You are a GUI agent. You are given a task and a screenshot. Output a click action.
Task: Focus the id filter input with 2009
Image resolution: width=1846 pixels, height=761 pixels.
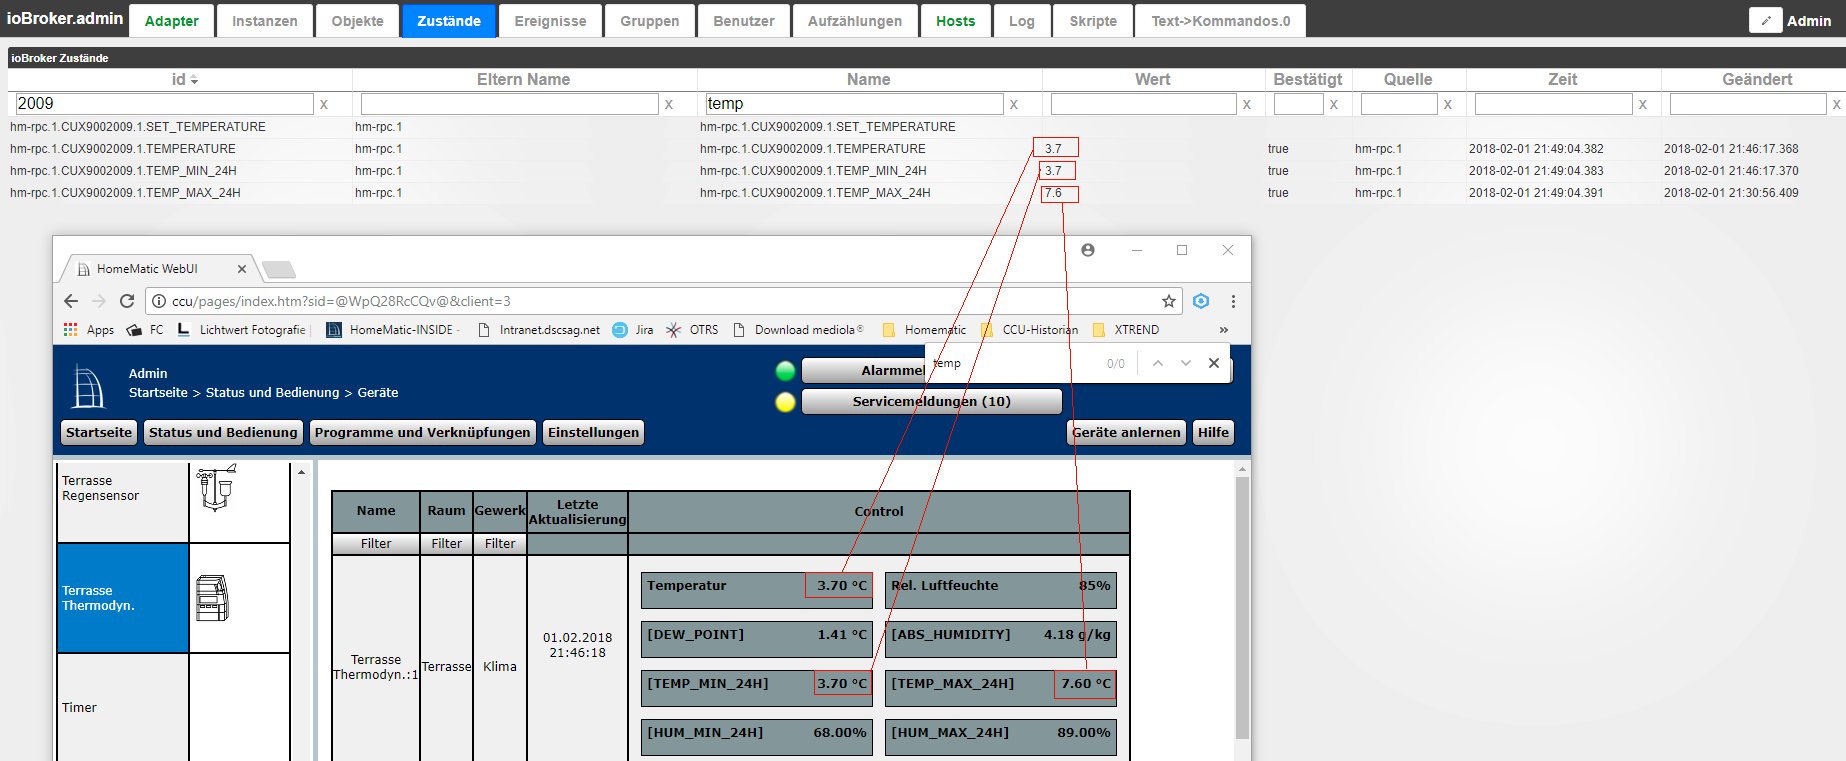click(x=164, y=104)
